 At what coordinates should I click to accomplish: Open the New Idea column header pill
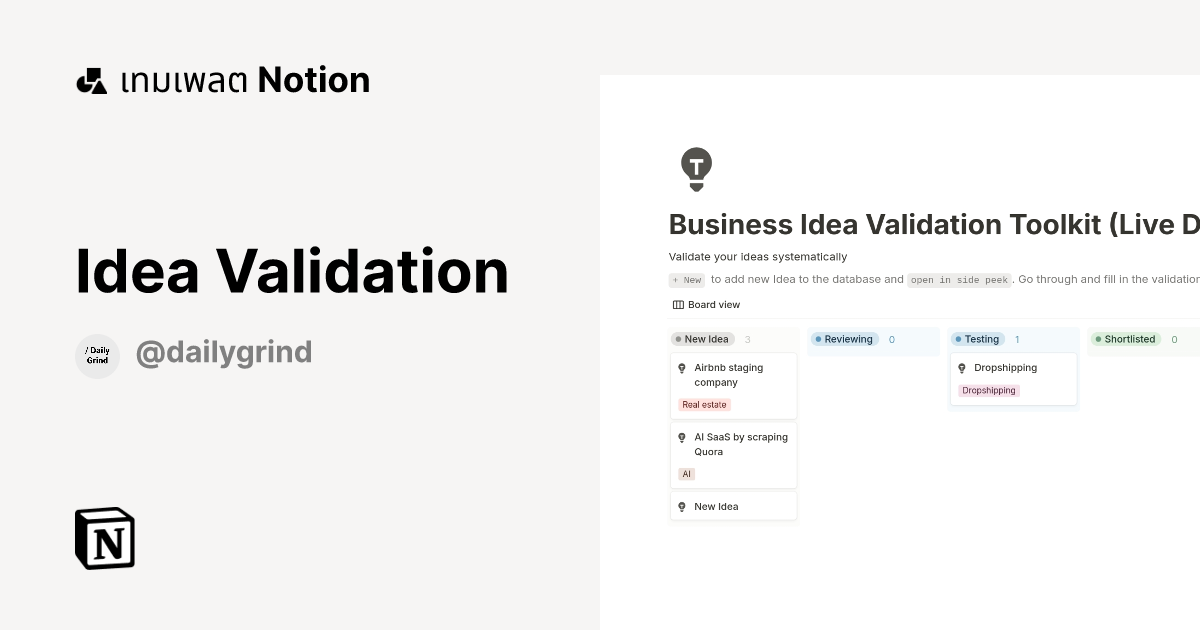[702, 339]
